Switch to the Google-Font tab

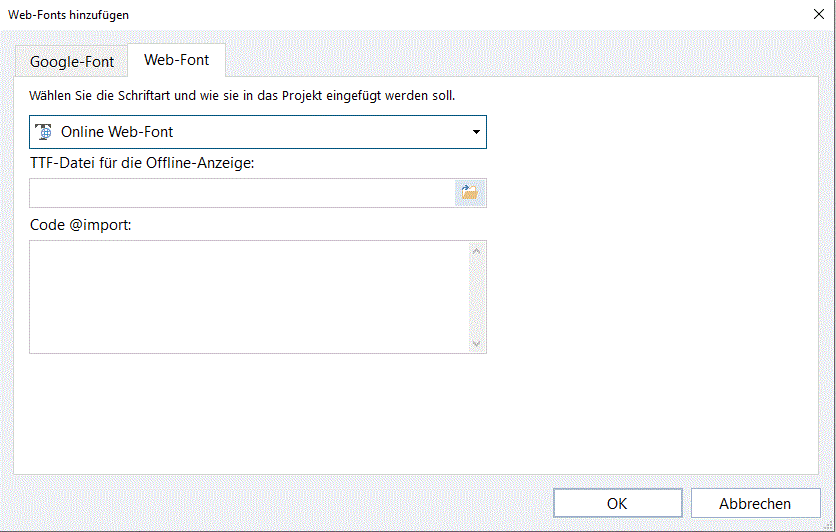click(x=72, y=61)
